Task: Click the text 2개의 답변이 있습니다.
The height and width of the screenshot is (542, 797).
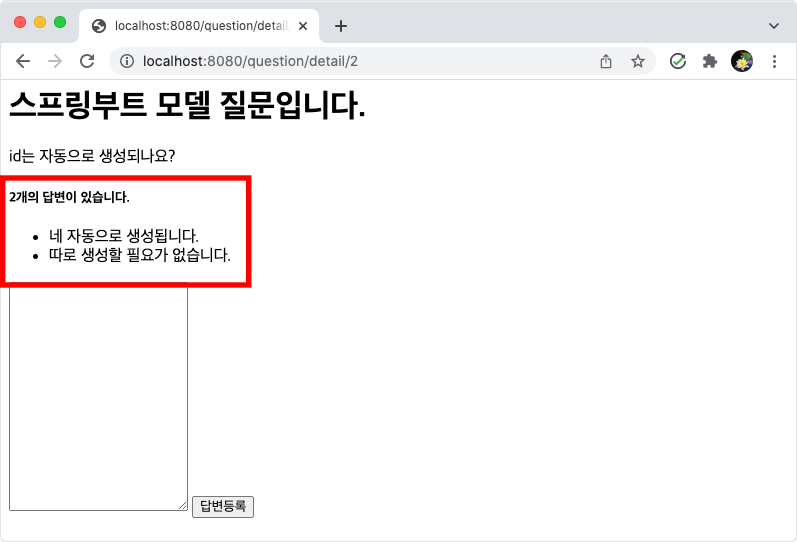Action: [x=69, y=197]
